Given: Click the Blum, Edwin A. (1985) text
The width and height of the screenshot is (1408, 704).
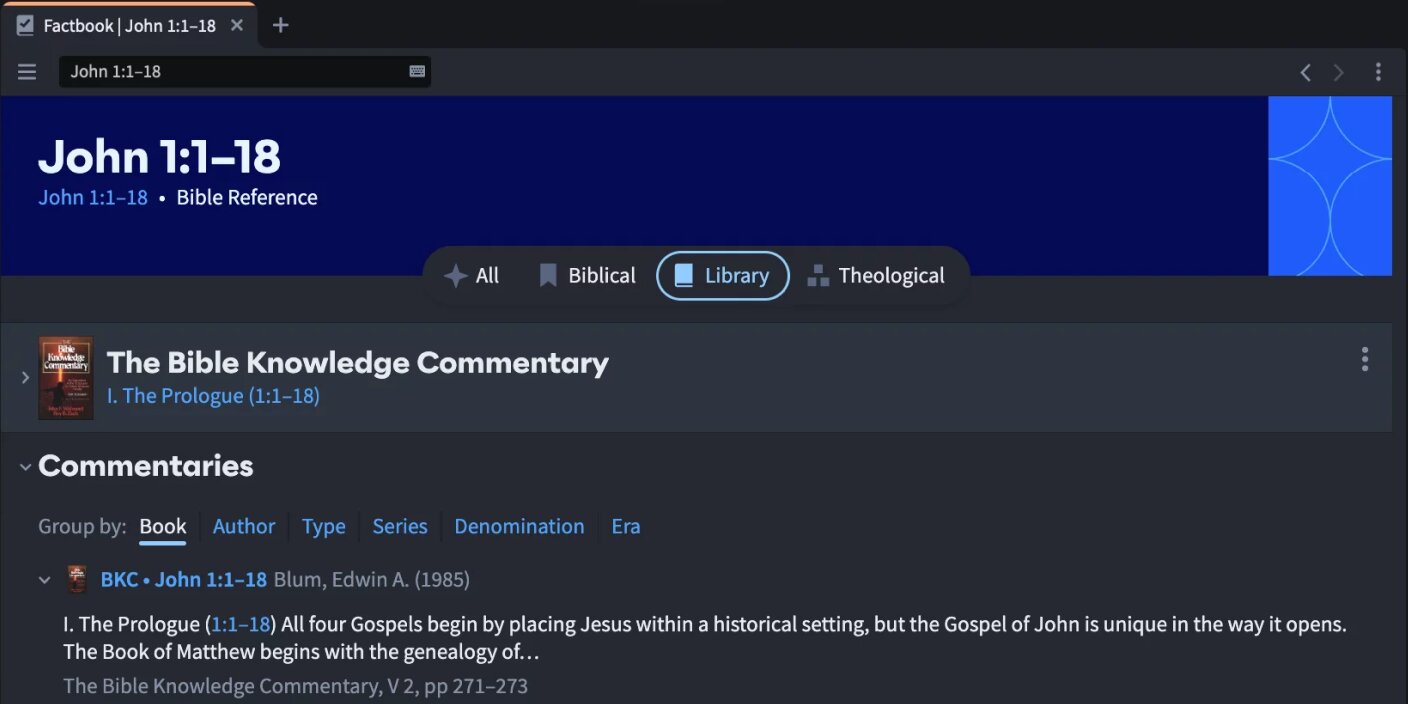Looking at the screenshot, I should click(x=372, y=579).
